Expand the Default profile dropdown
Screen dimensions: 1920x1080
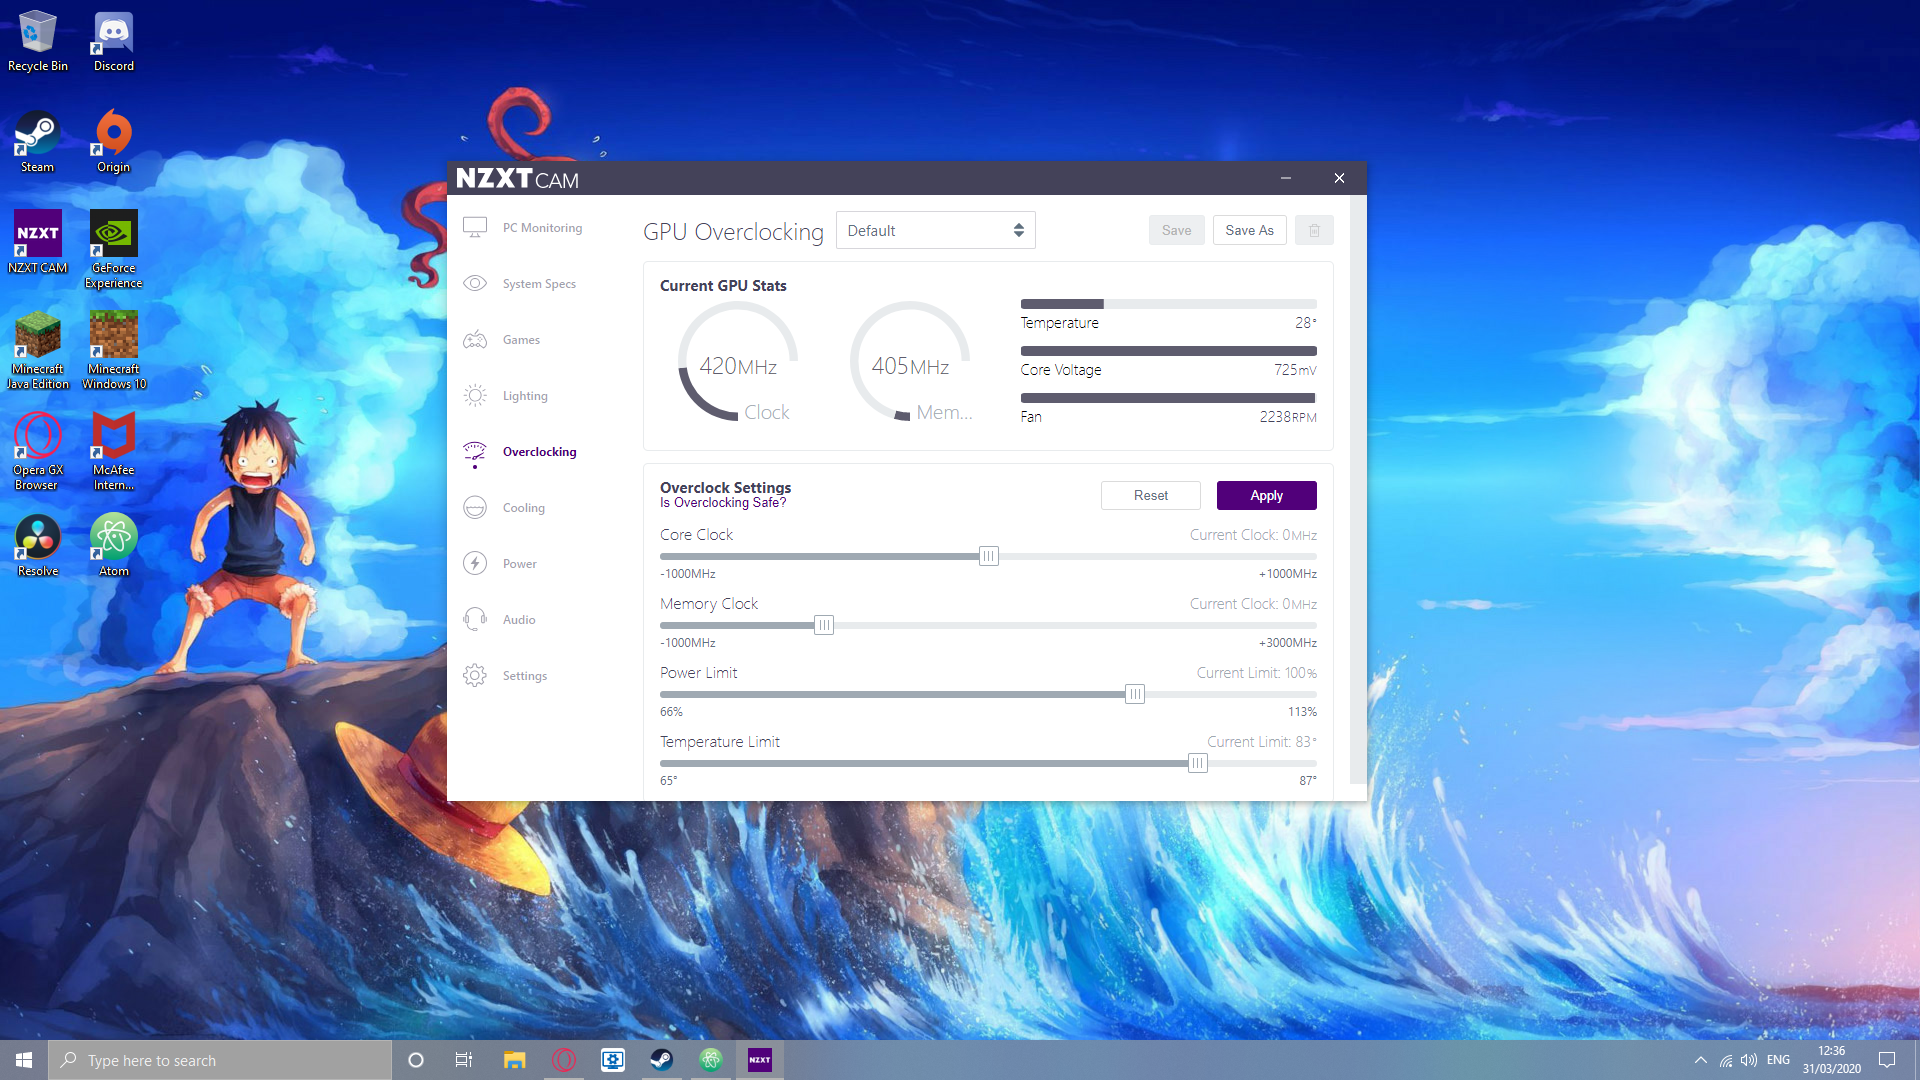pyautogui.click(x=935, y=231)
